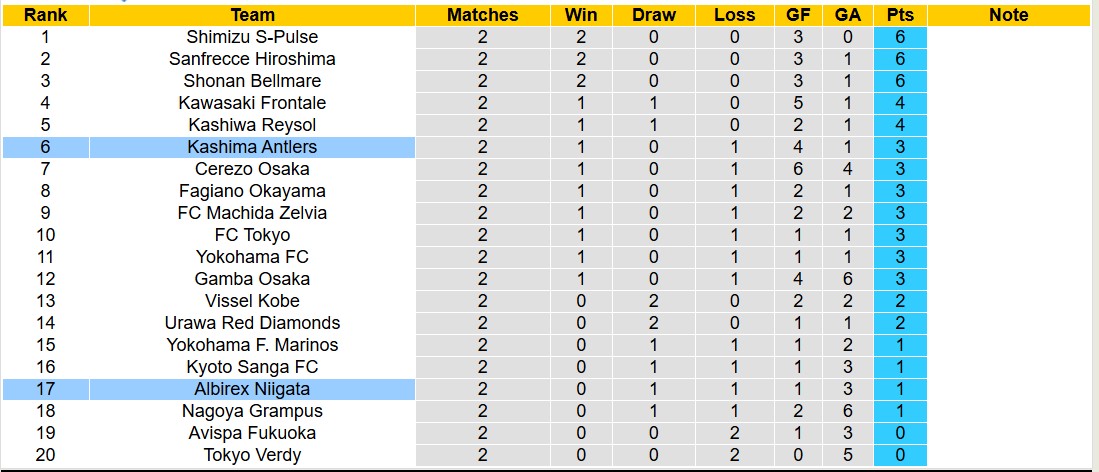The width and height of the screenshot is (1099, 472).
Task: Open Kawasaki Frontale team entry
Action: [252, 103]
